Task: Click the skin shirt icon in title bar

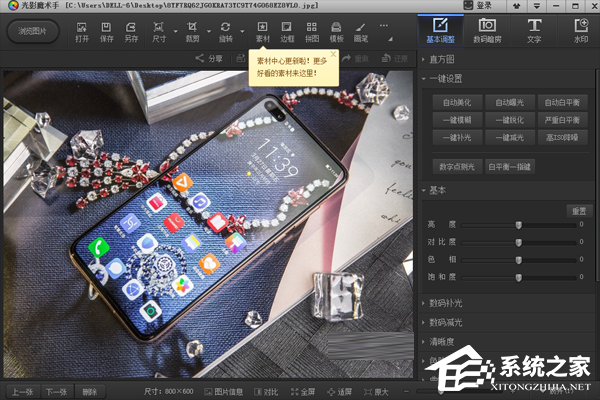Action: 517,6
